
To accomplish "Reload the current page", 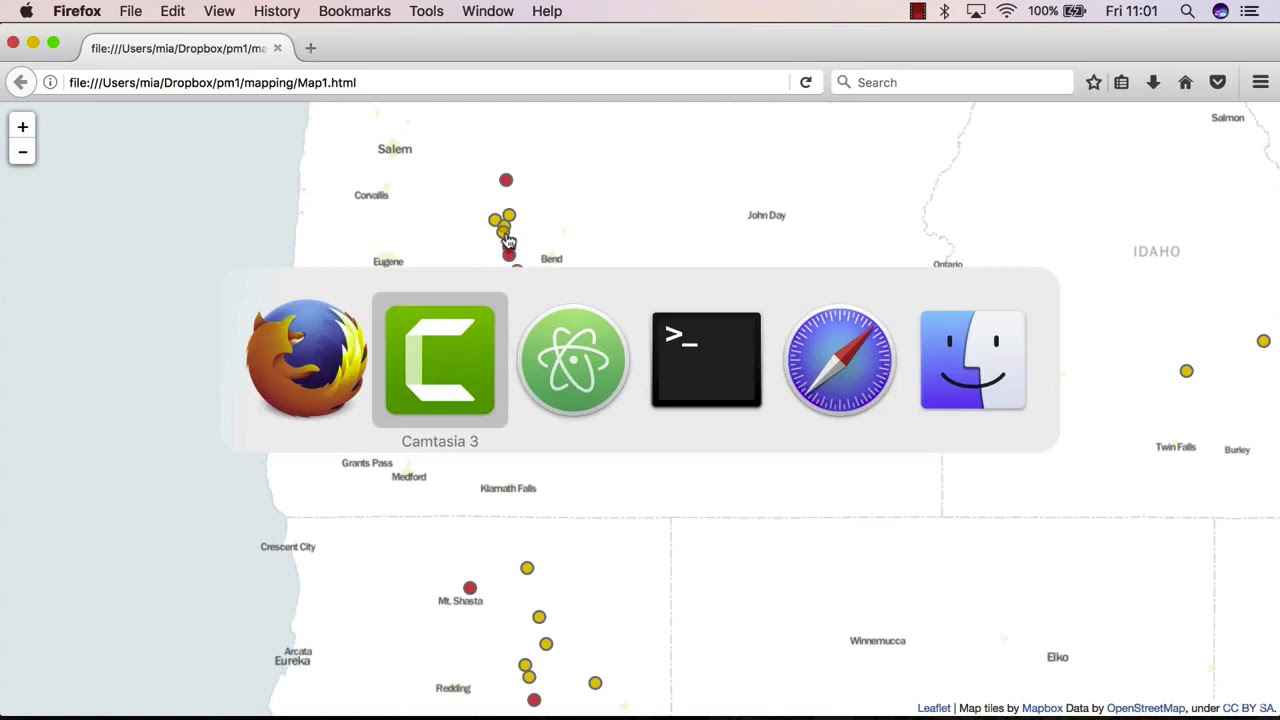I will pos(805,82).
